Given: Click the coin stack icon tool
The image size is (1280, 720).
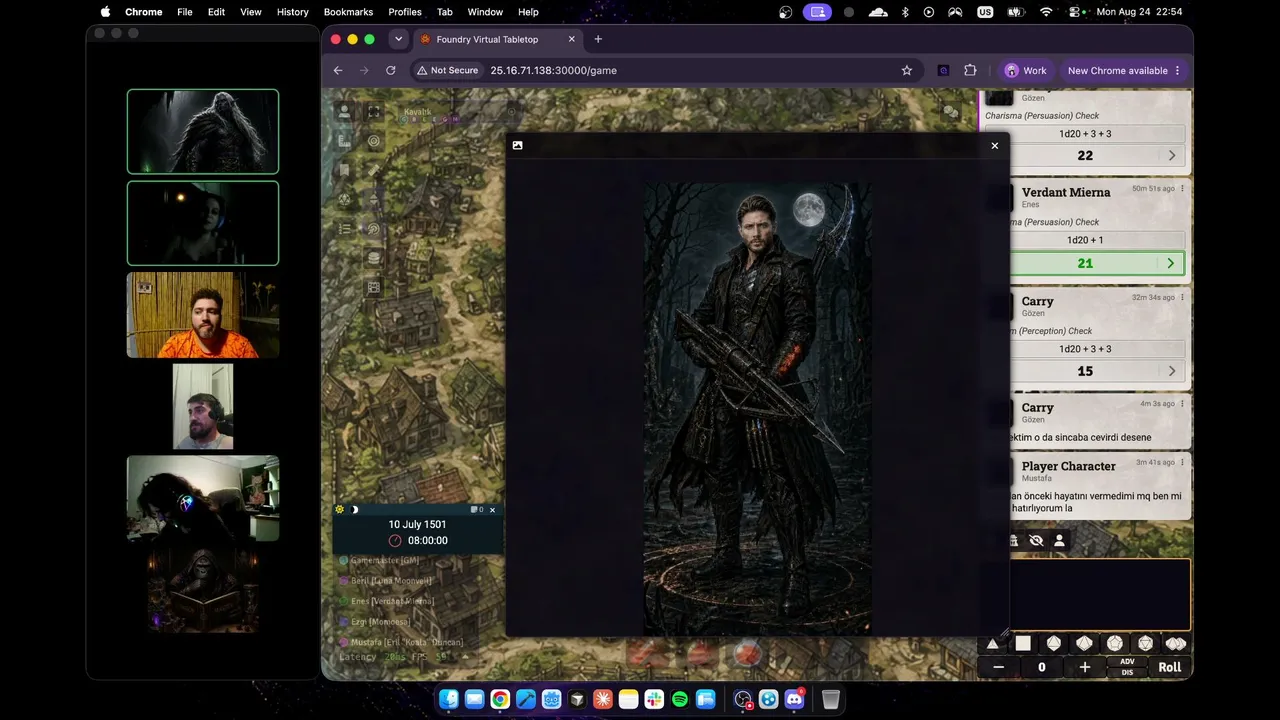Looking at the screenshot, I should [374, 258].
